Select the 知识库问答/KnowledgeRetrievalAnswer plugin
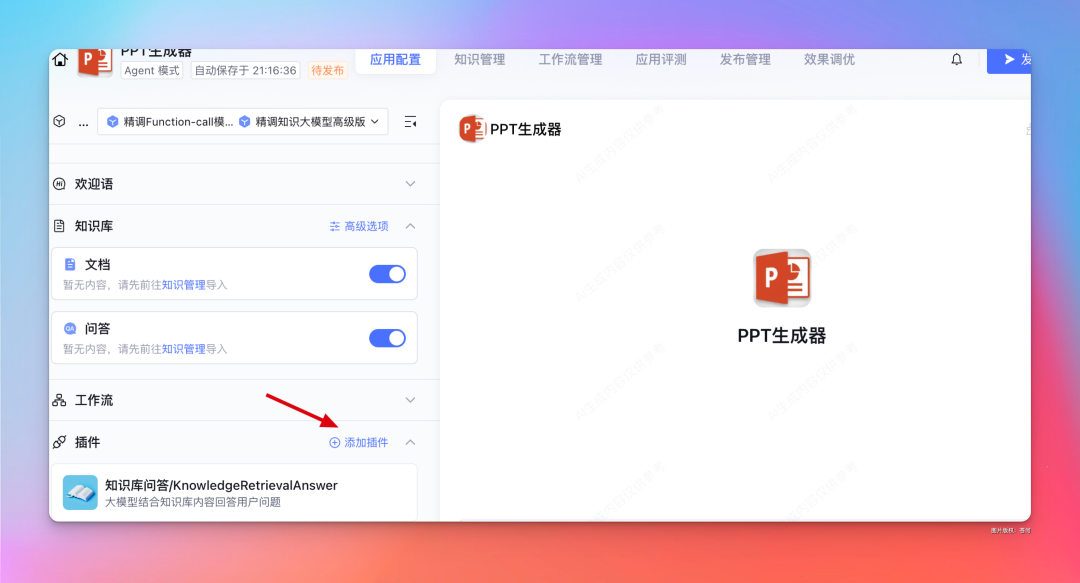The width and height of the screenshot is (1080, 583). click(x=234, y=493)
